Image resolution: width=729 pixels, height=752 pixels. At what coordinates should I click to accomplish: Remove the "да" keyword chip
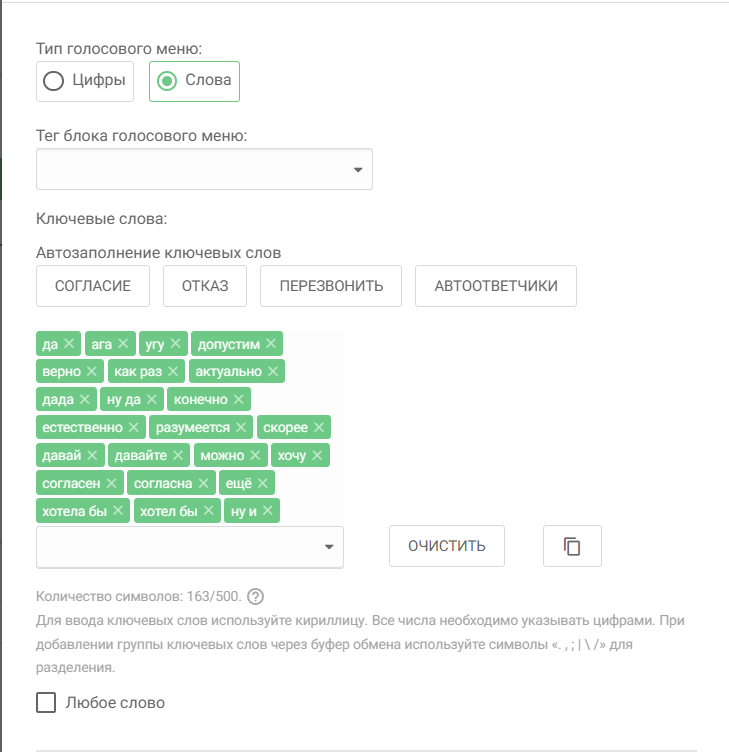69,344
